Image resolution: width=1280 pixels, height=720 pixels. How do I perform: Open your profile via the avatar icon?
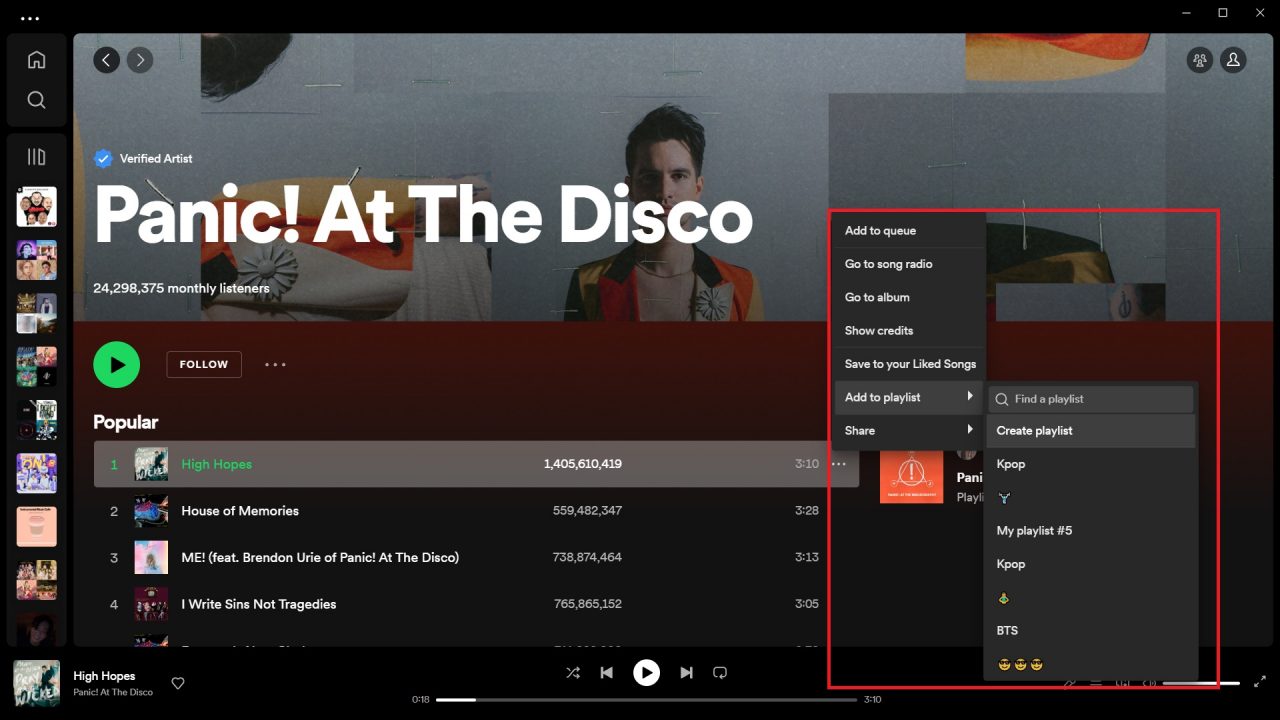point(1233,60)
